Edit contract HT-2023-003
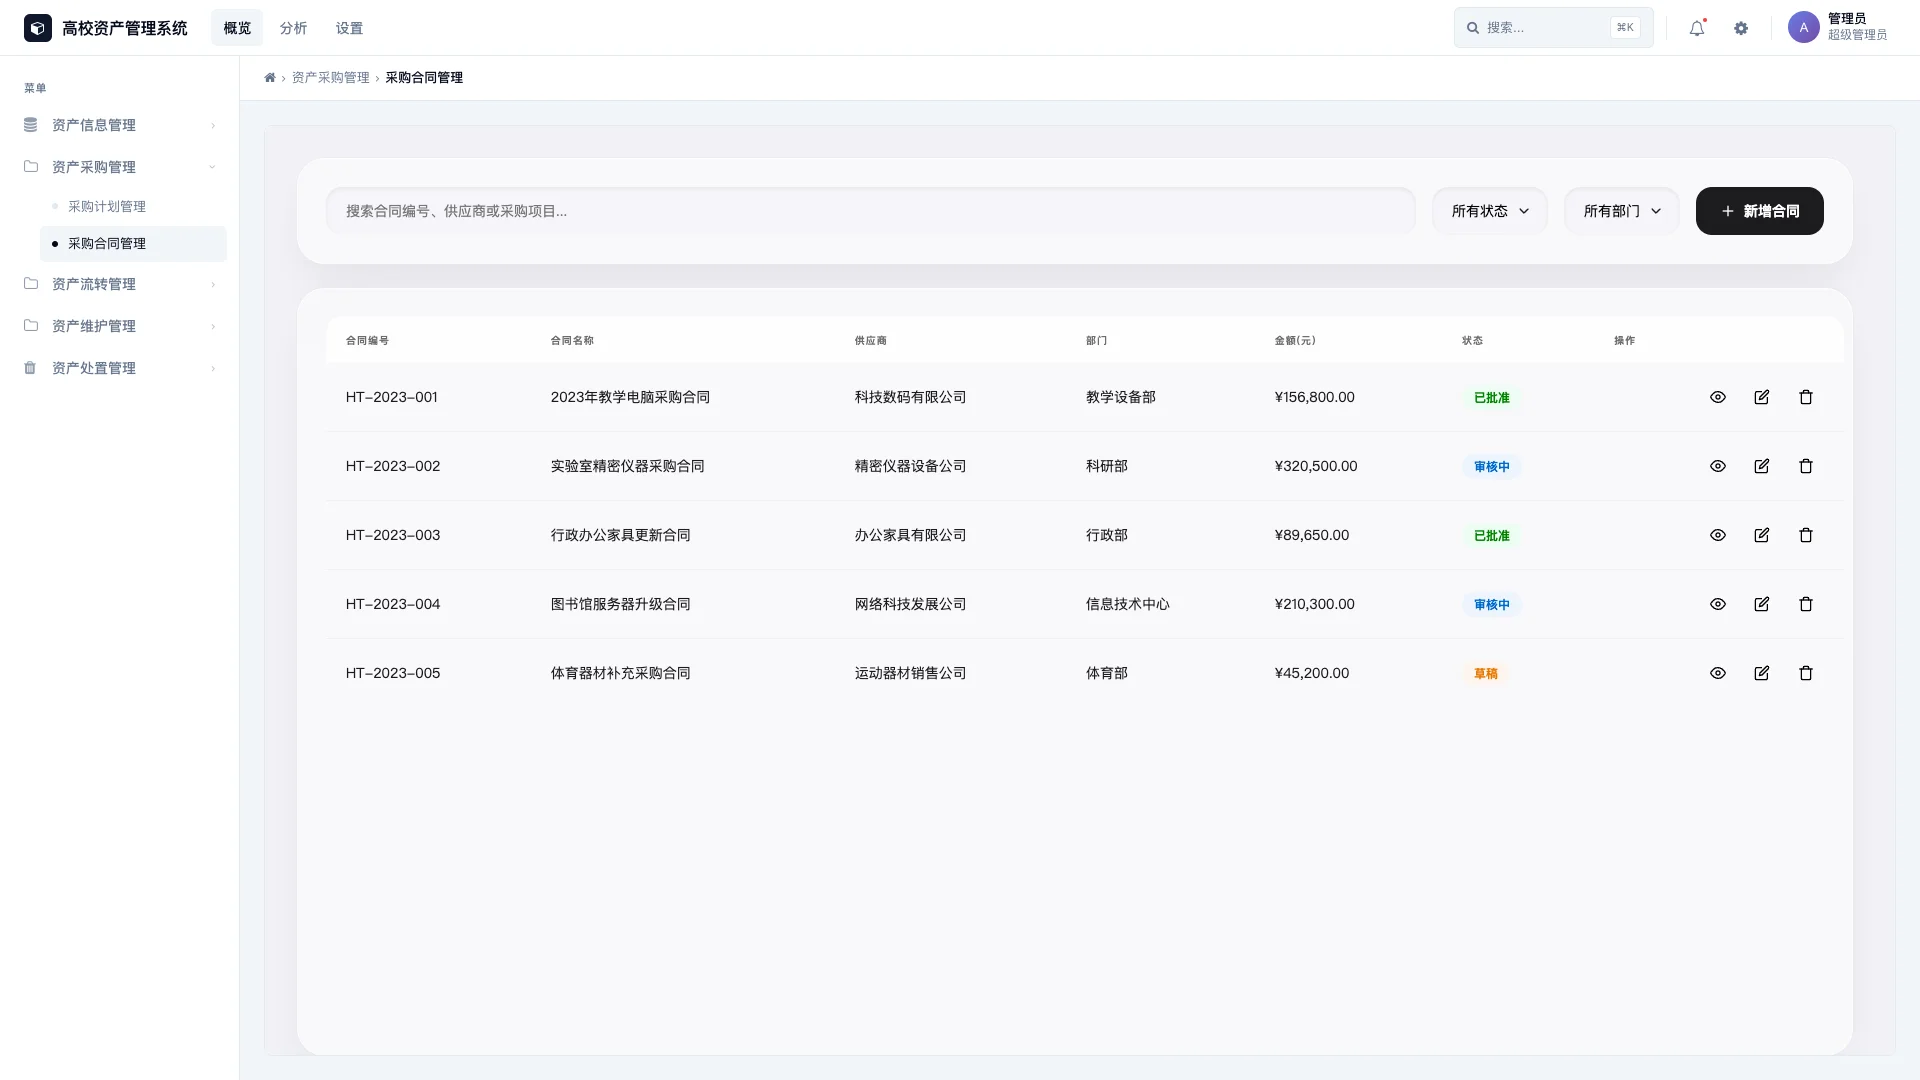The height and width of the screenshot is (1080, 1920). click(x=1762, y=535)
